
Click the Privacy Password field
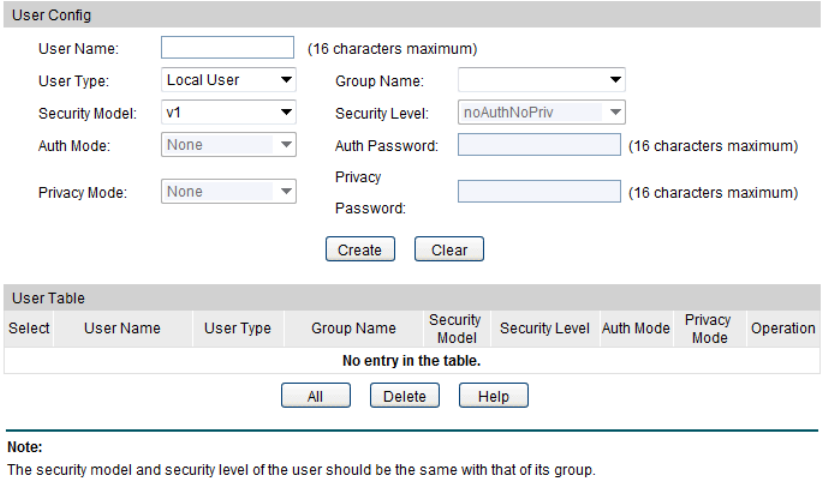click(539, 192)
